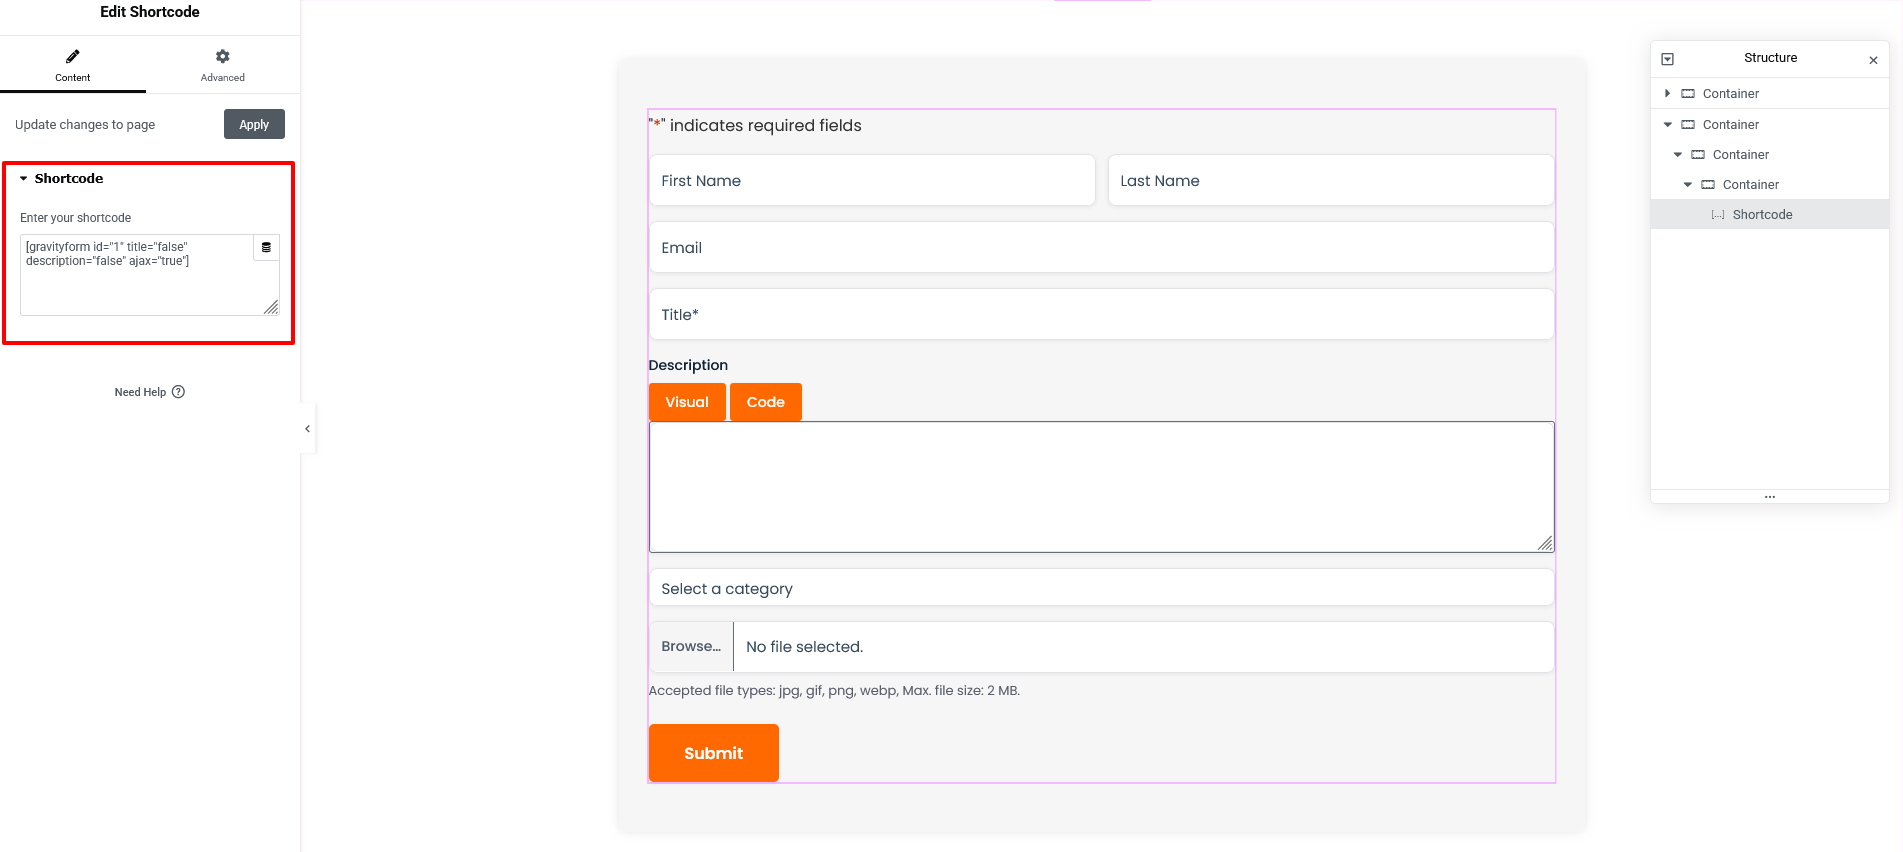Expand the first Container in Structure

1667,94
